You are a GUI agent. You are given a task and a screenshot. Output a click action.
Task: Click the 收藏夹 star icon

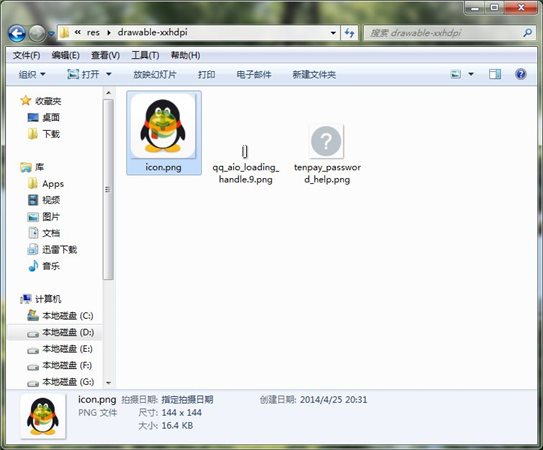coord(26,101)
